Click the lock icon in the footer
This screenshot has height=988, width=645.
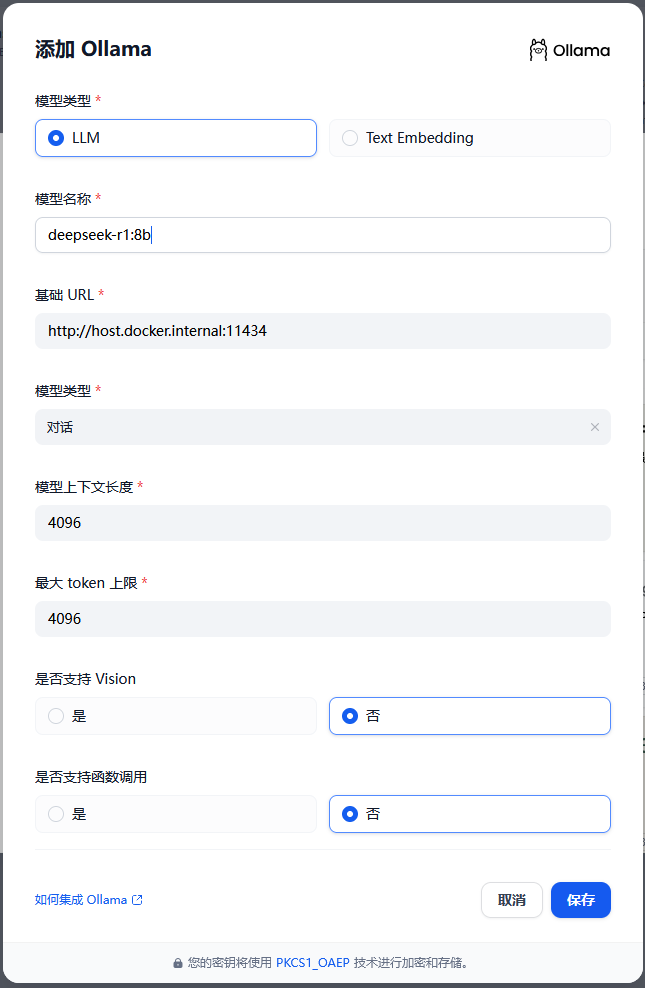click(178, 963)
